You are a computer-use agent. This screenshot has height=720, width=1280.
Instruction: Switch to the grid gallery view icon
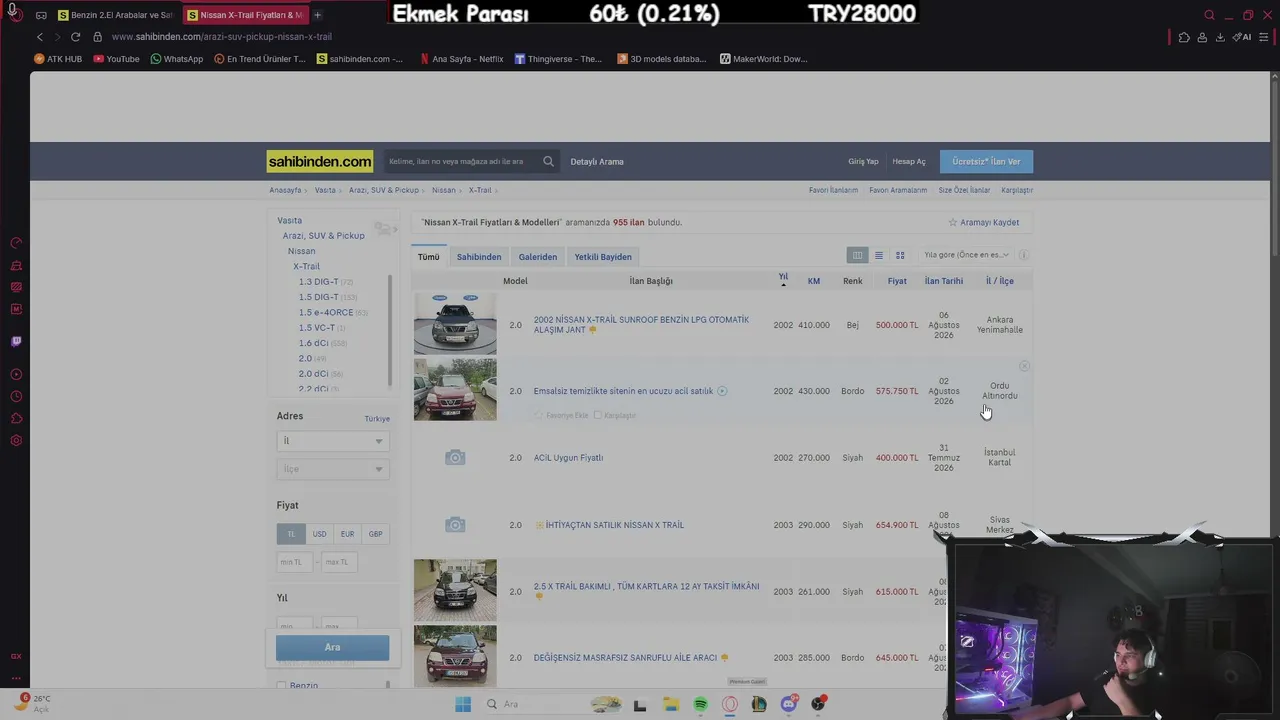coord(900,255)
